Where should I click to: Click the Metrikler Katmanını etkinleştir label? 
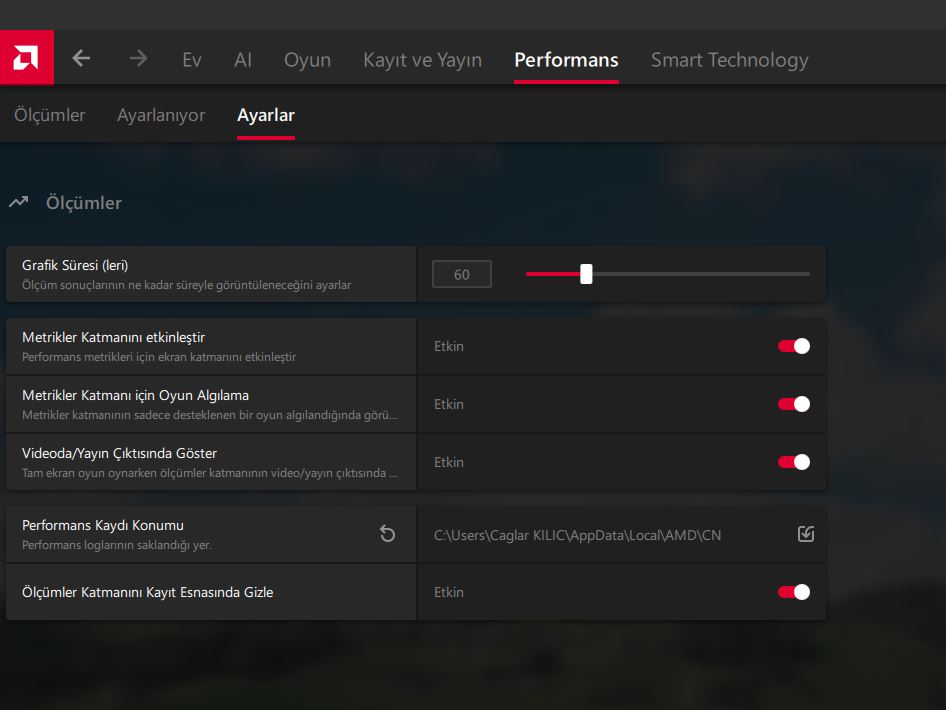coord(113,337)
